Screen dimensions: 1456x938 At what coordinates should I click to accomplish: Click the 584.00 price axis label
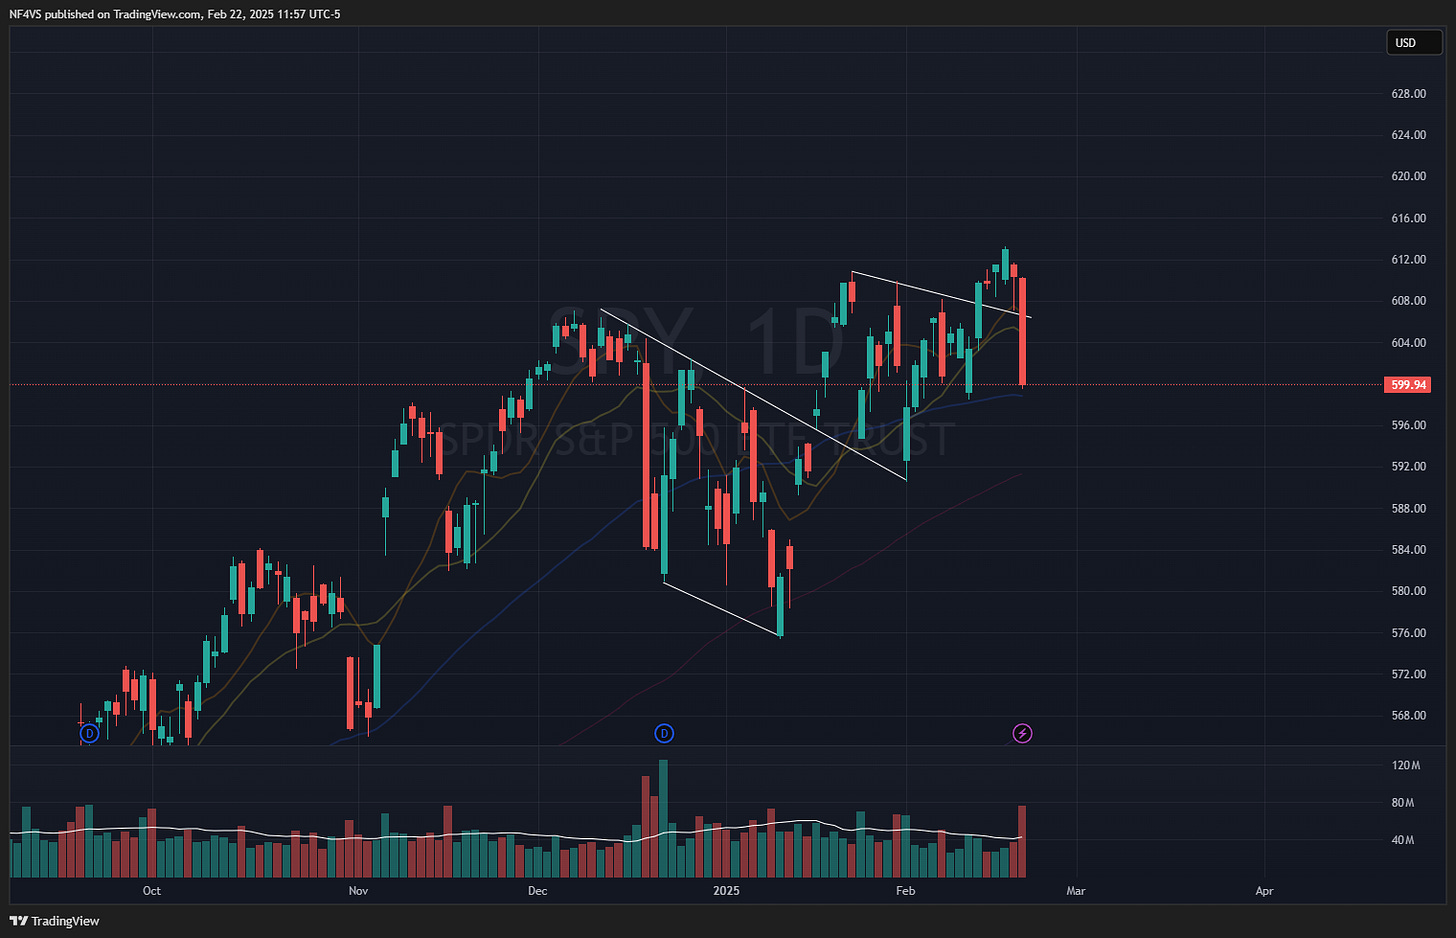tap(1408, 550)
